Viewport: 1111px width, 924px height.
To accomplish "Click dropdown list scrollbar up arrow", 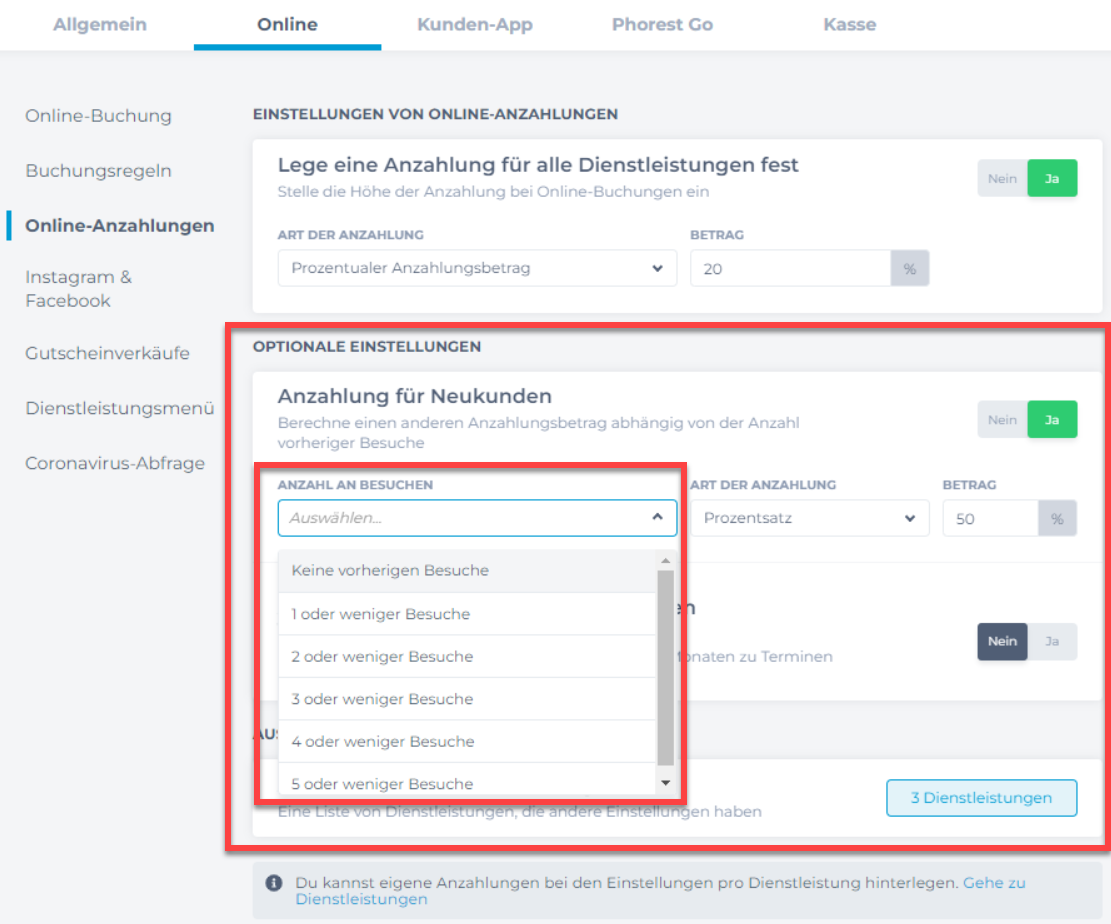I will 665,560.
